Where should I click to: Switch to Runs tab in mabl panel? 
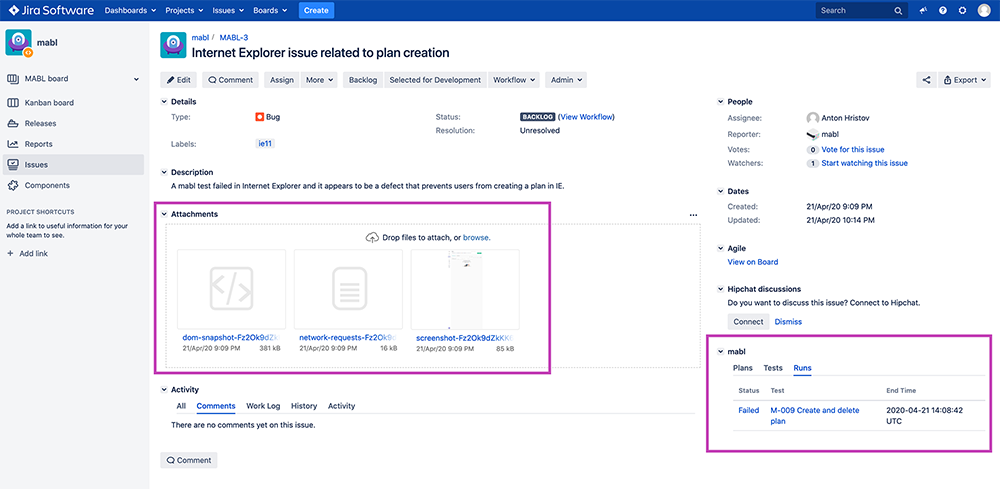(802, 368)
